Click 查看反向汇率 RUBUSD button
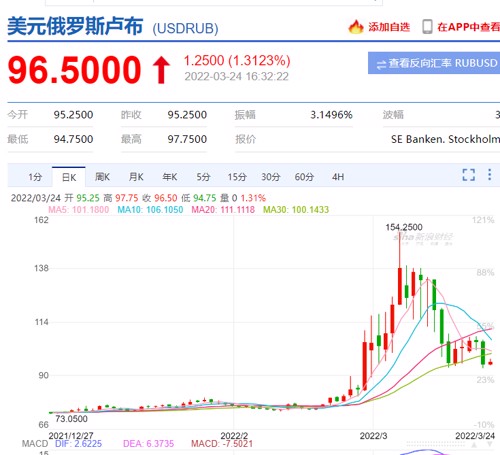The height and width of the screenshot is (455, 500). click(434, 63)
